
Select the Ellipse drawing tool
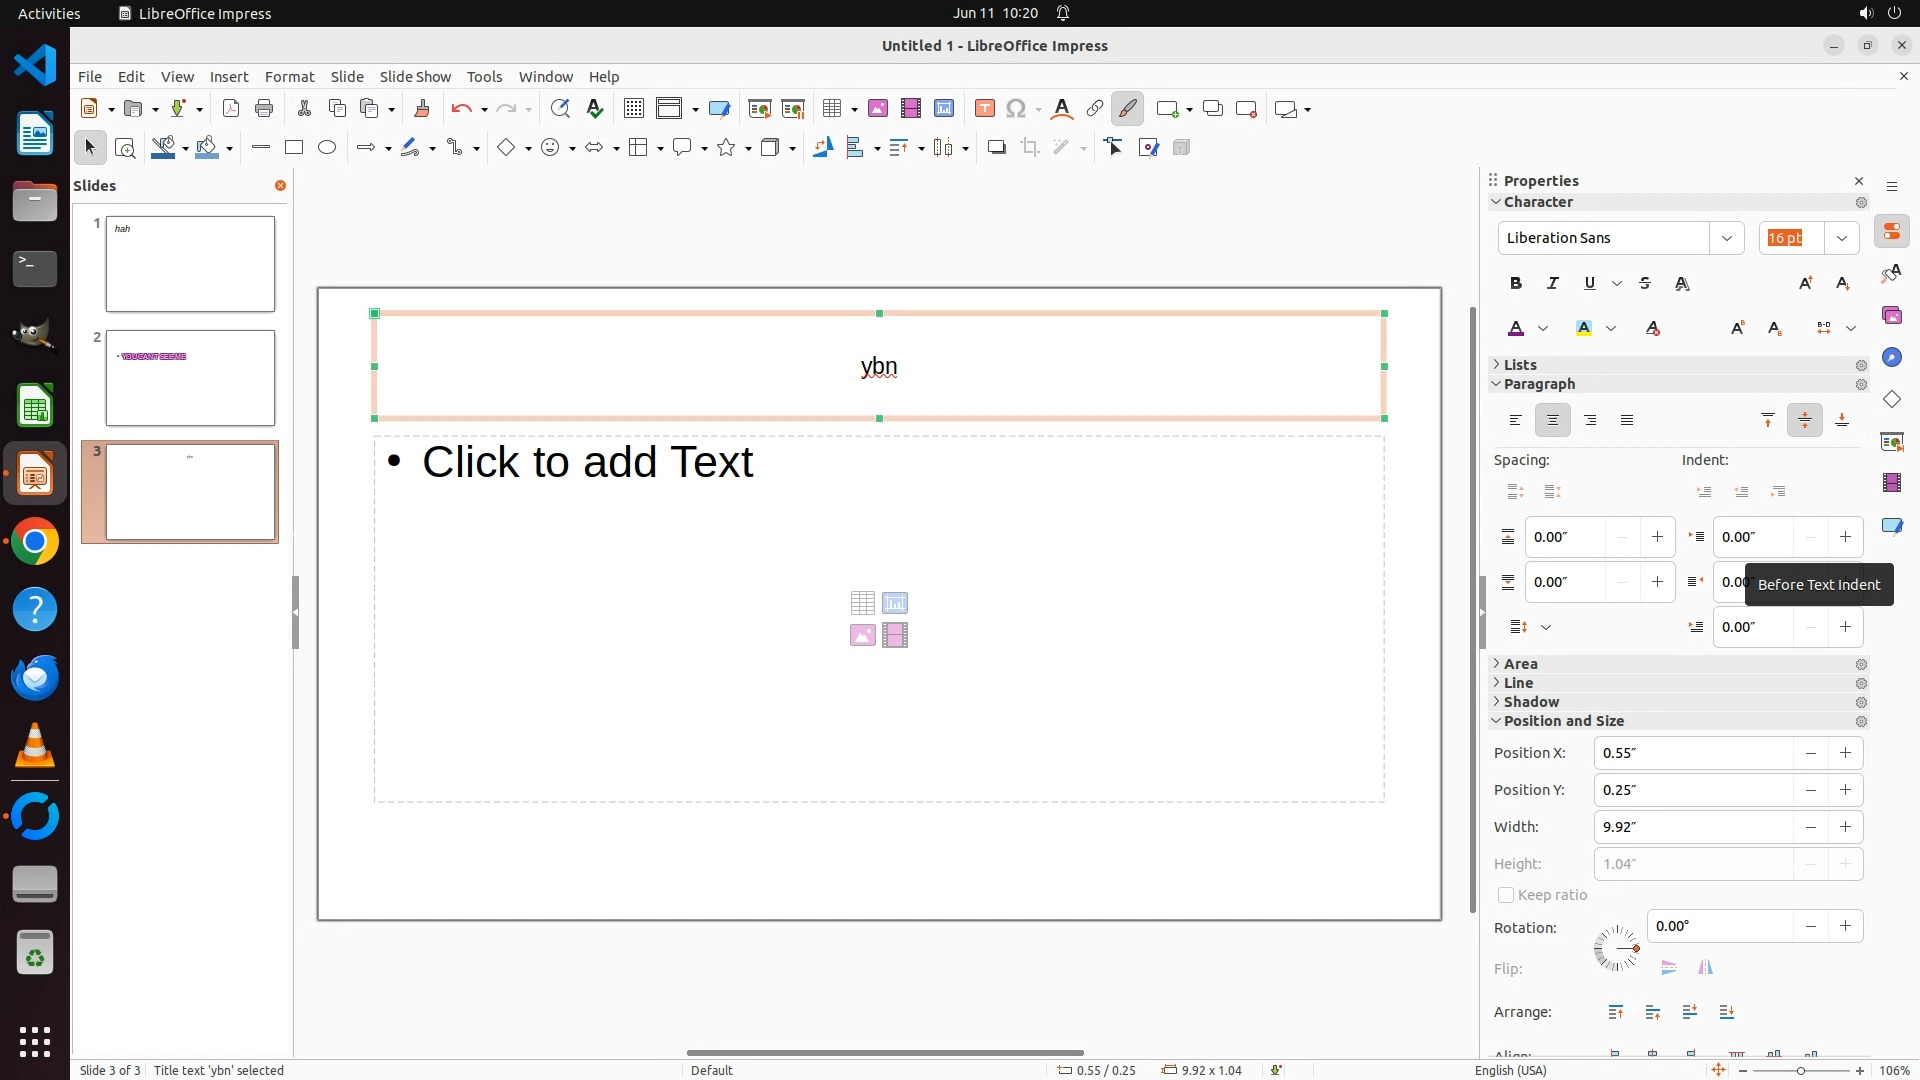coord(327,148)
